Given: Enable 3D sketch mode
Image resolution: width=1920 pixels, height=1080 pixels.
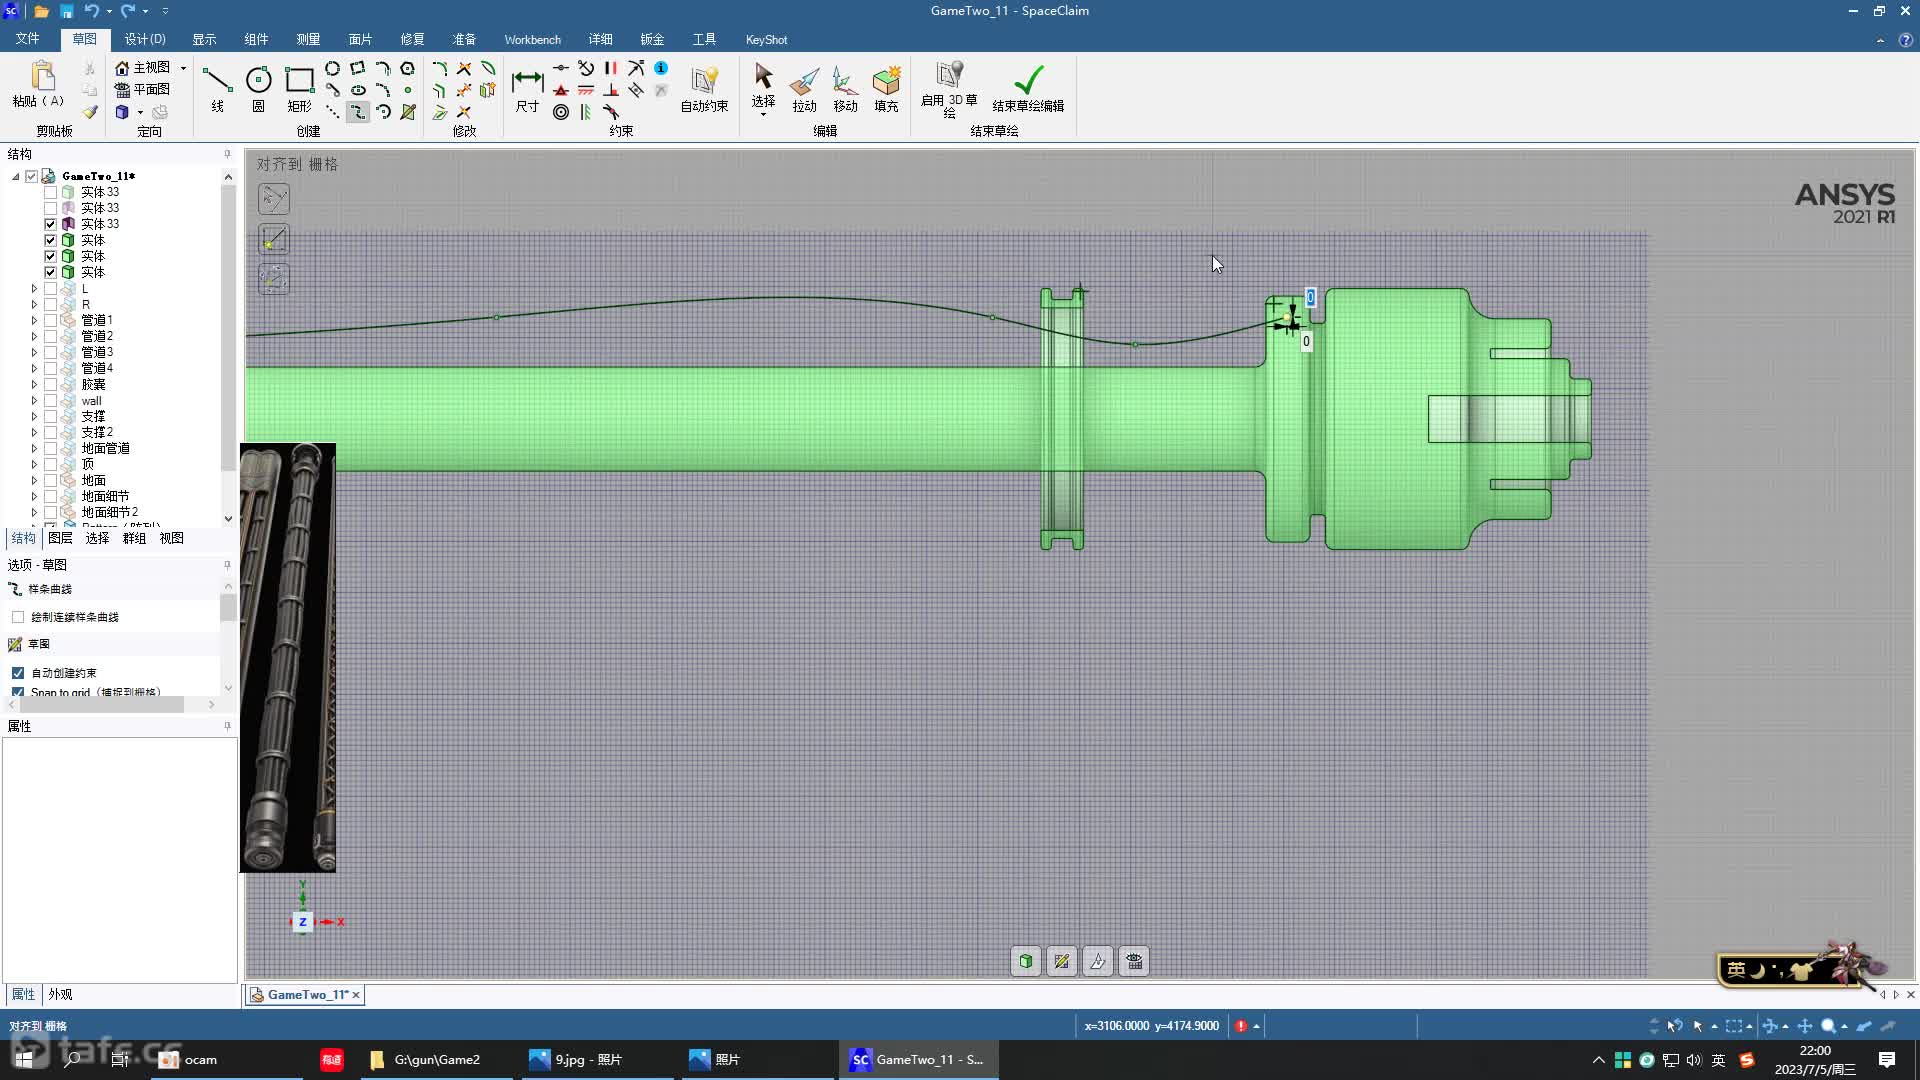Looking at the screenshot, I should pyautogui.click(x=949, y=88).
